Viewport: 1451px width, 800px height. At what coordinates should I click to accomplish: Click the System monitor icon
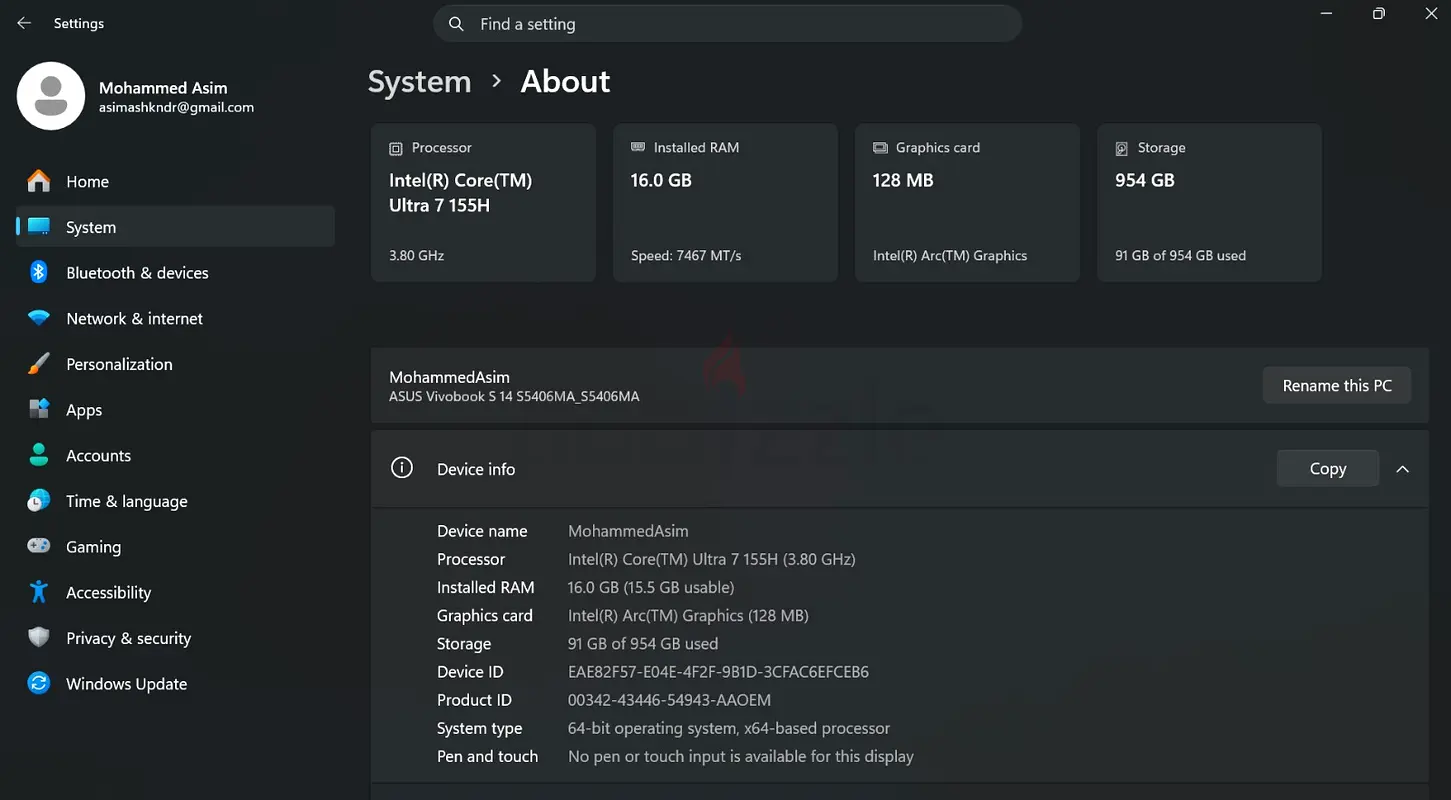[x=39, y=227]
